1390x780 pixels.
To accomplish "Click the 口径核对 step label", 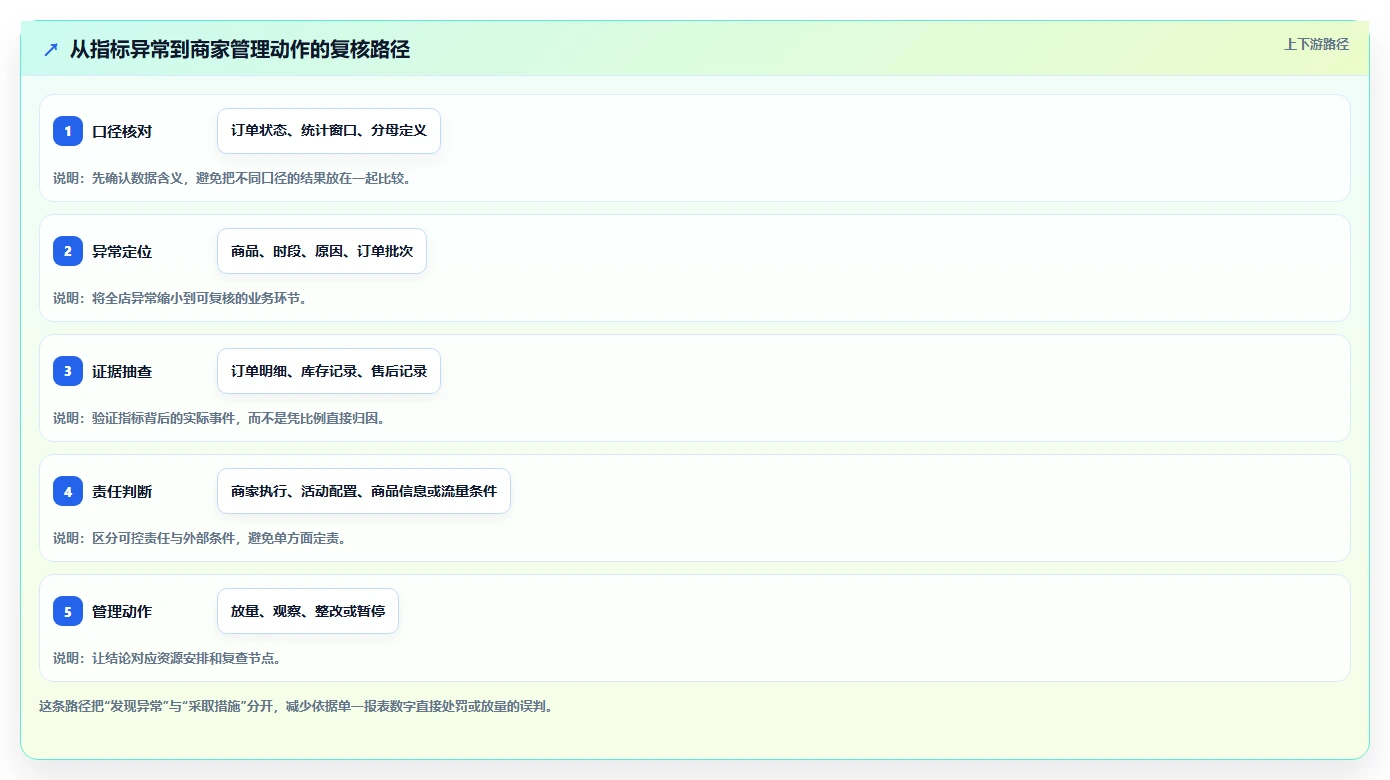I will [x=122, y=131].
